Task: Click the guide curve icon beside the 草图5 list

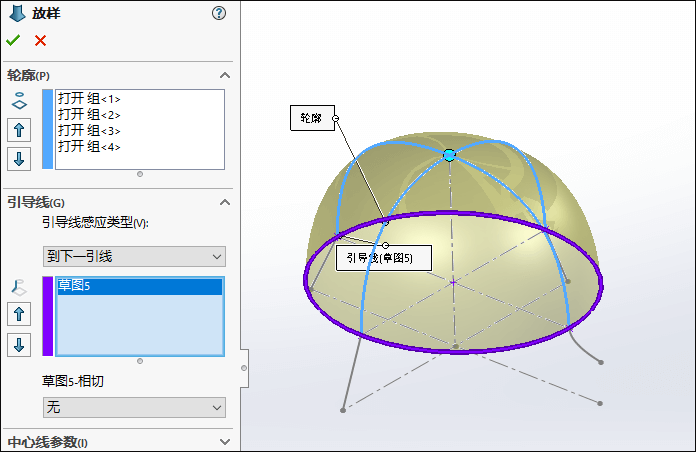Action: point(19,288)
